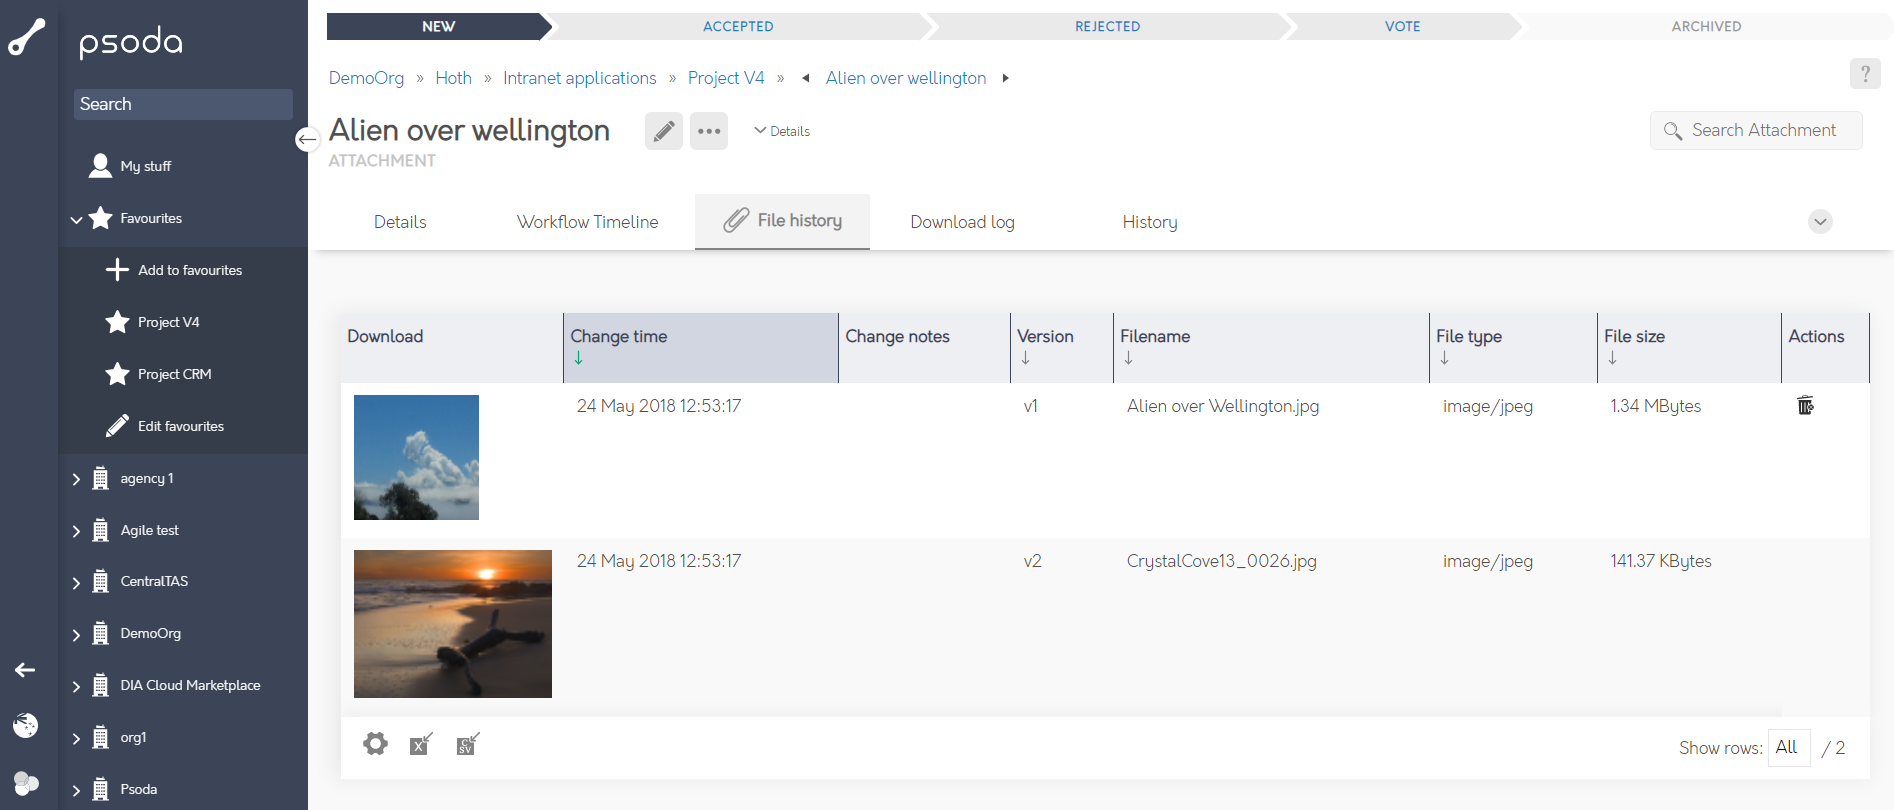Sort table by Change time column
Screen dimensions: 1894x810
click(x=618, y=337)
